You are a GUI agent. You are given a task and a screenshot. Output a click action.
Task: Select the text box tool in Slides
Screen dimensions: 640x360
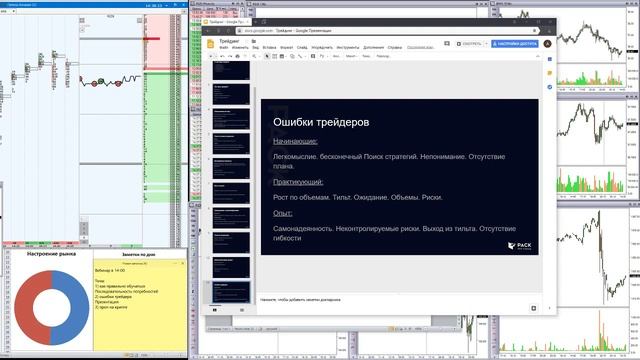pos(274,56)
